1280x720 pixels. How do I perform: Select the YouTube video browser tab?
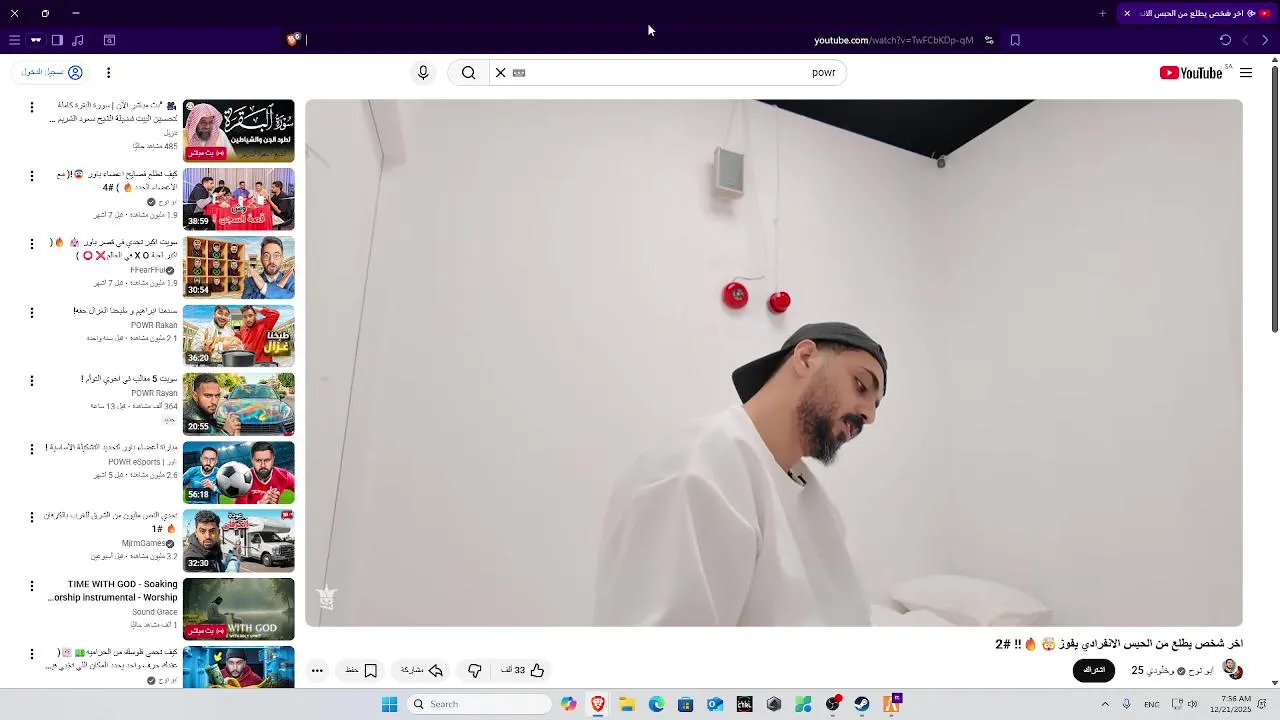pyautogui.click(x=1197, y=13)
